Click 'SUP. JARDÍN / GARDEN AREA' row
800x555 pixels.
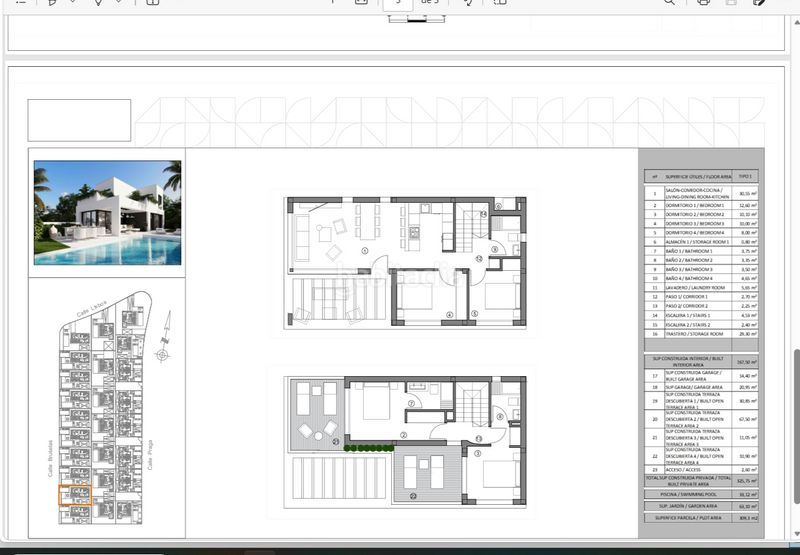click(x=701, y=506)
